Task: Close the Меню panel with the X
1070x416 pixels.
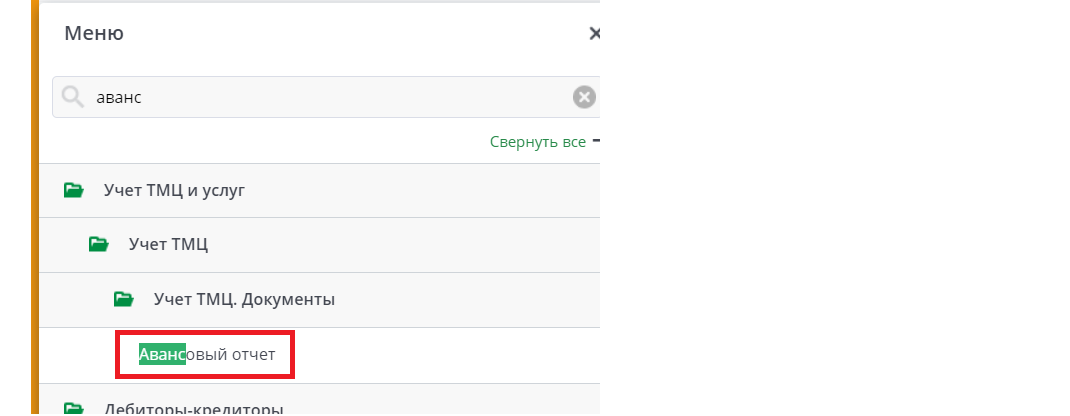Action: [595, 33]
